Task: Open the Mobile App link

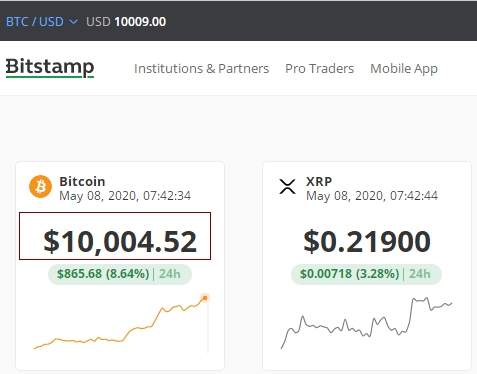Action: tap(404, 69)
